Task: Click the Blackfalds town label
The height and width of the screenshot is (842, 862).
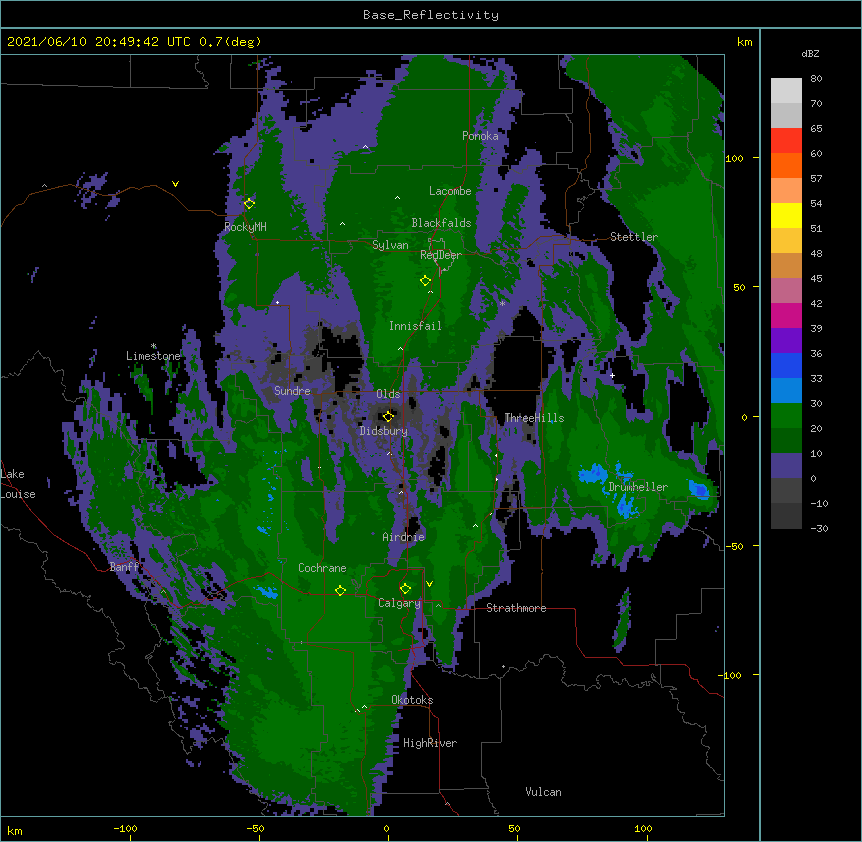Action: tap(441, 223)
